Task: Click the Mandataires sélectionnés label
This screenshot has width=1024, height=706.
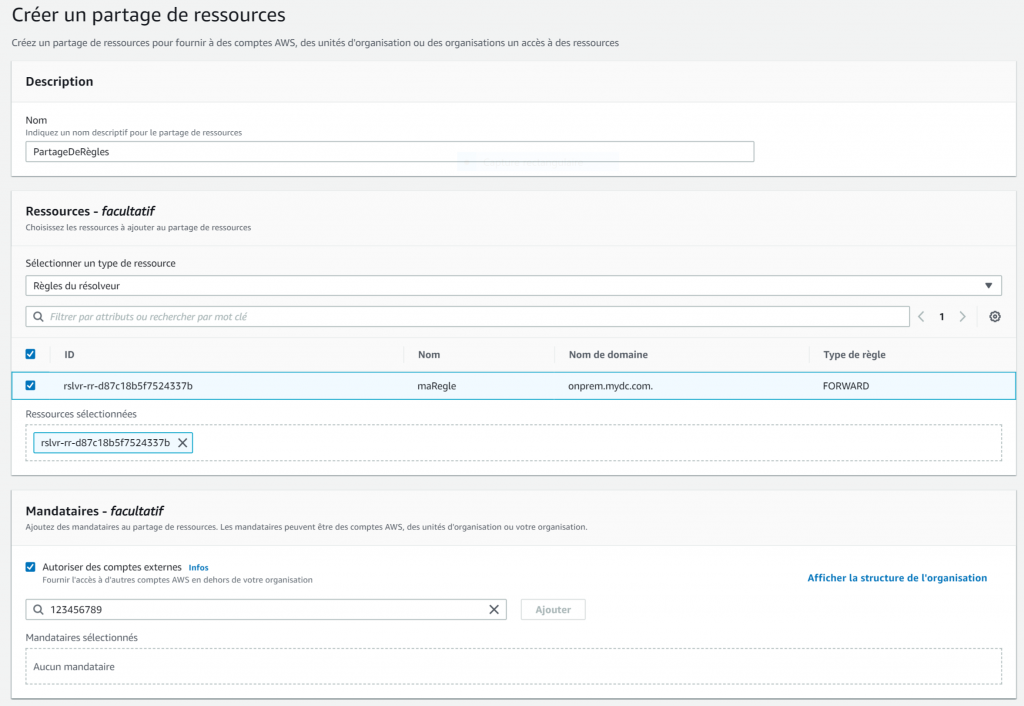Action: pyautogui.click(x=82, y=637)
